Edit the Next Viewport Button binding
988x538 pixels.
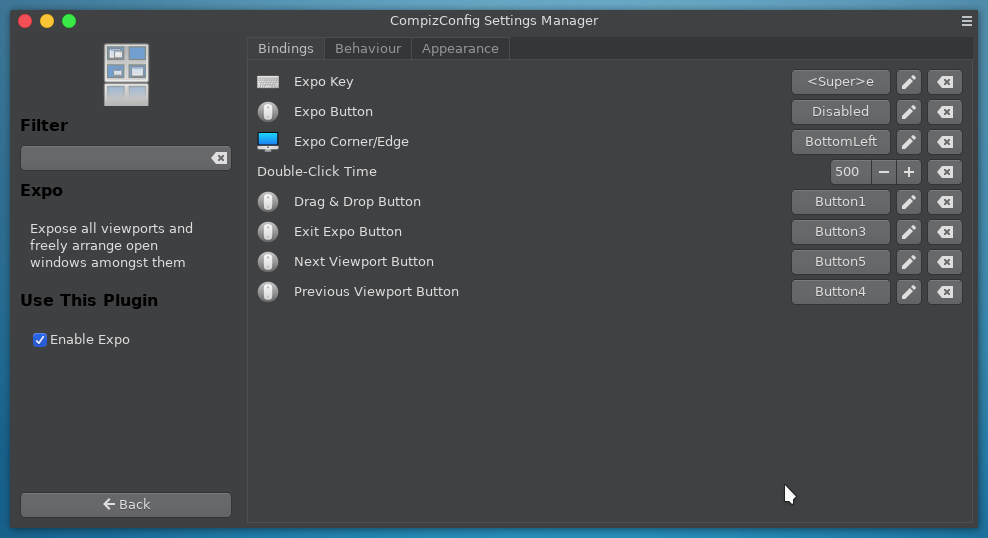tap(908, 262)
